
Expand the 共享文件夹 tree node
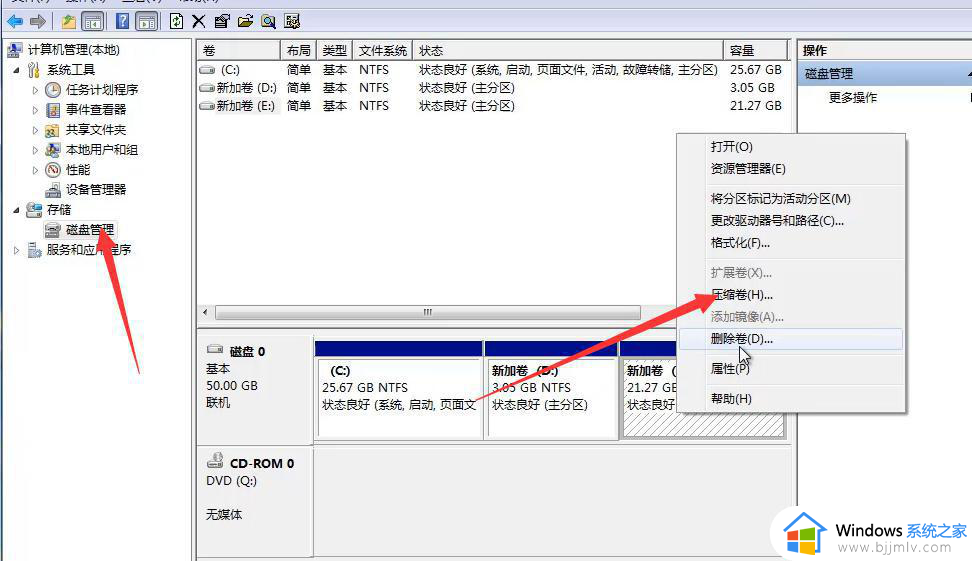(35, 130)
